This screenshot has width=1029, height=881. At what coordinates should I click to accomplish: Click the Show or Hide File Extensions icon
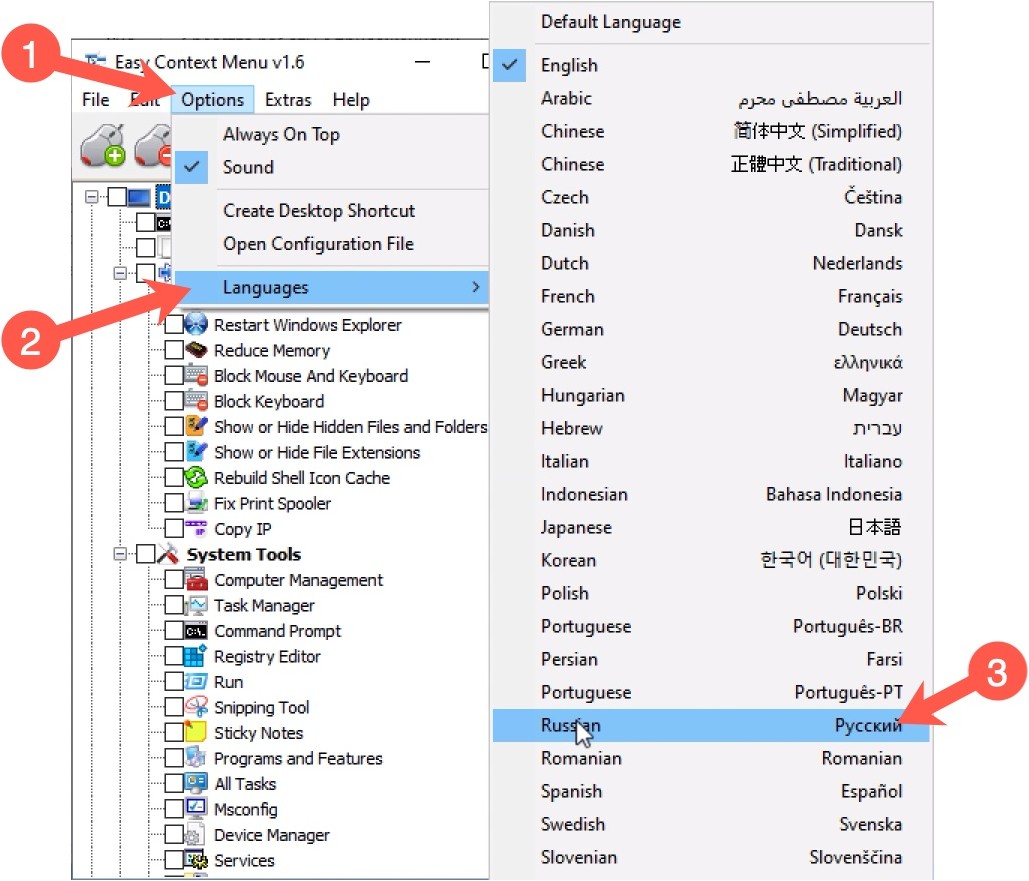click(x=196, y=452)
